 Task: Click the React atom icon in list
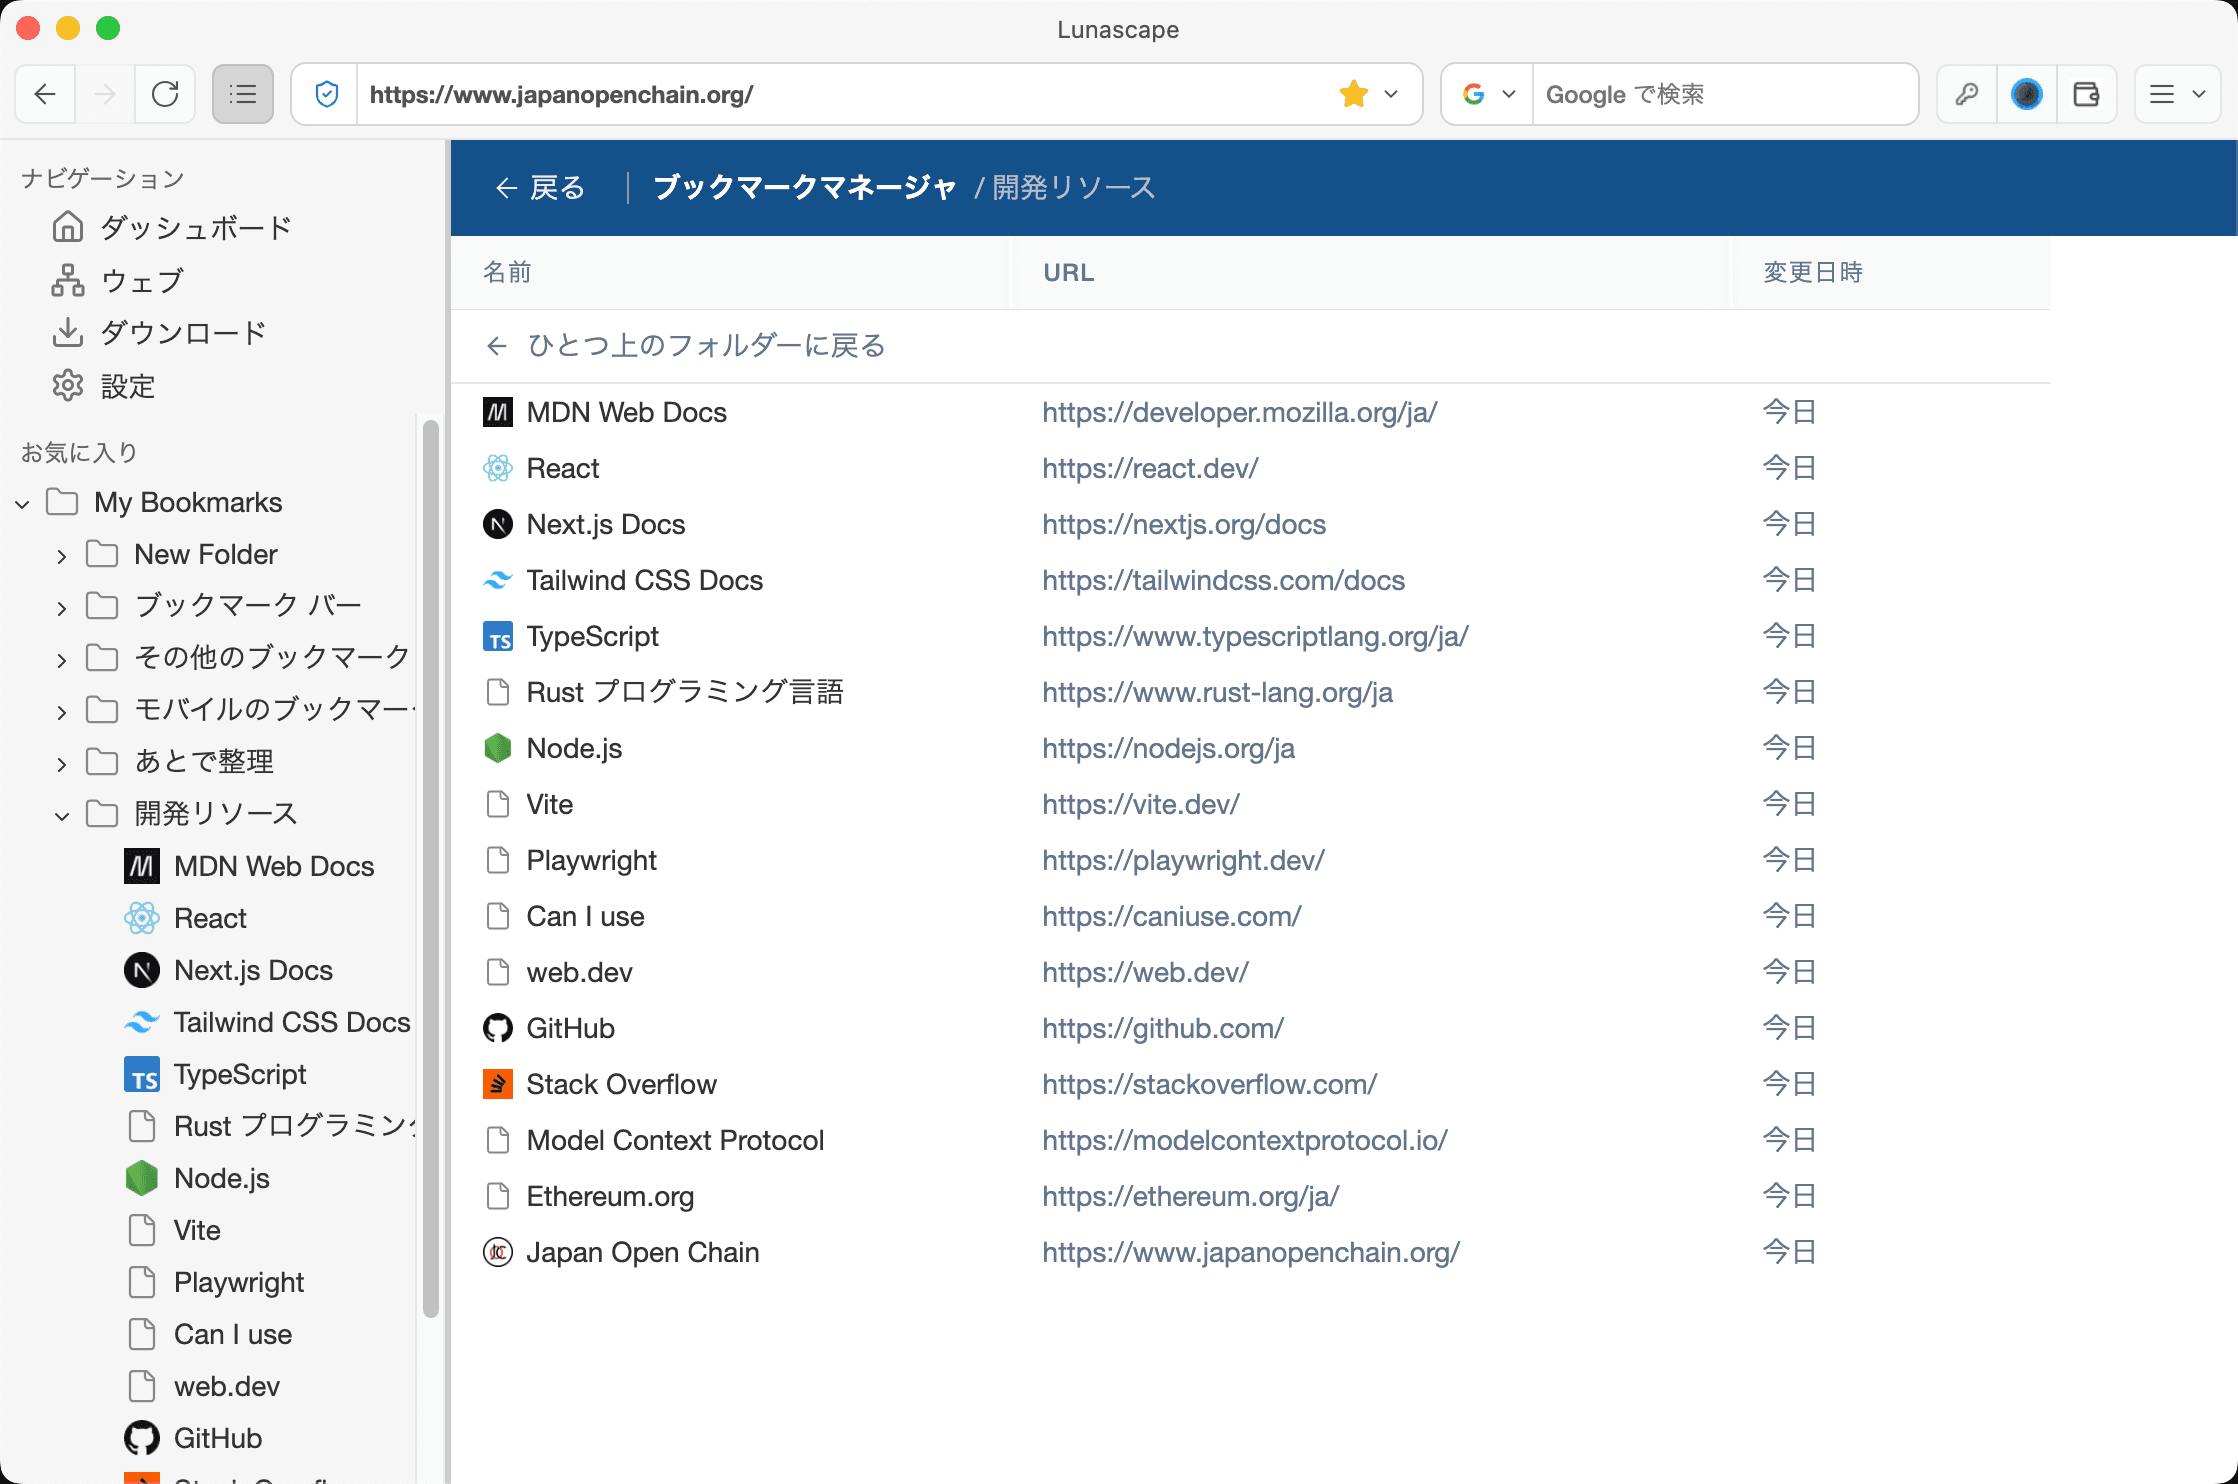coord(498,468)
